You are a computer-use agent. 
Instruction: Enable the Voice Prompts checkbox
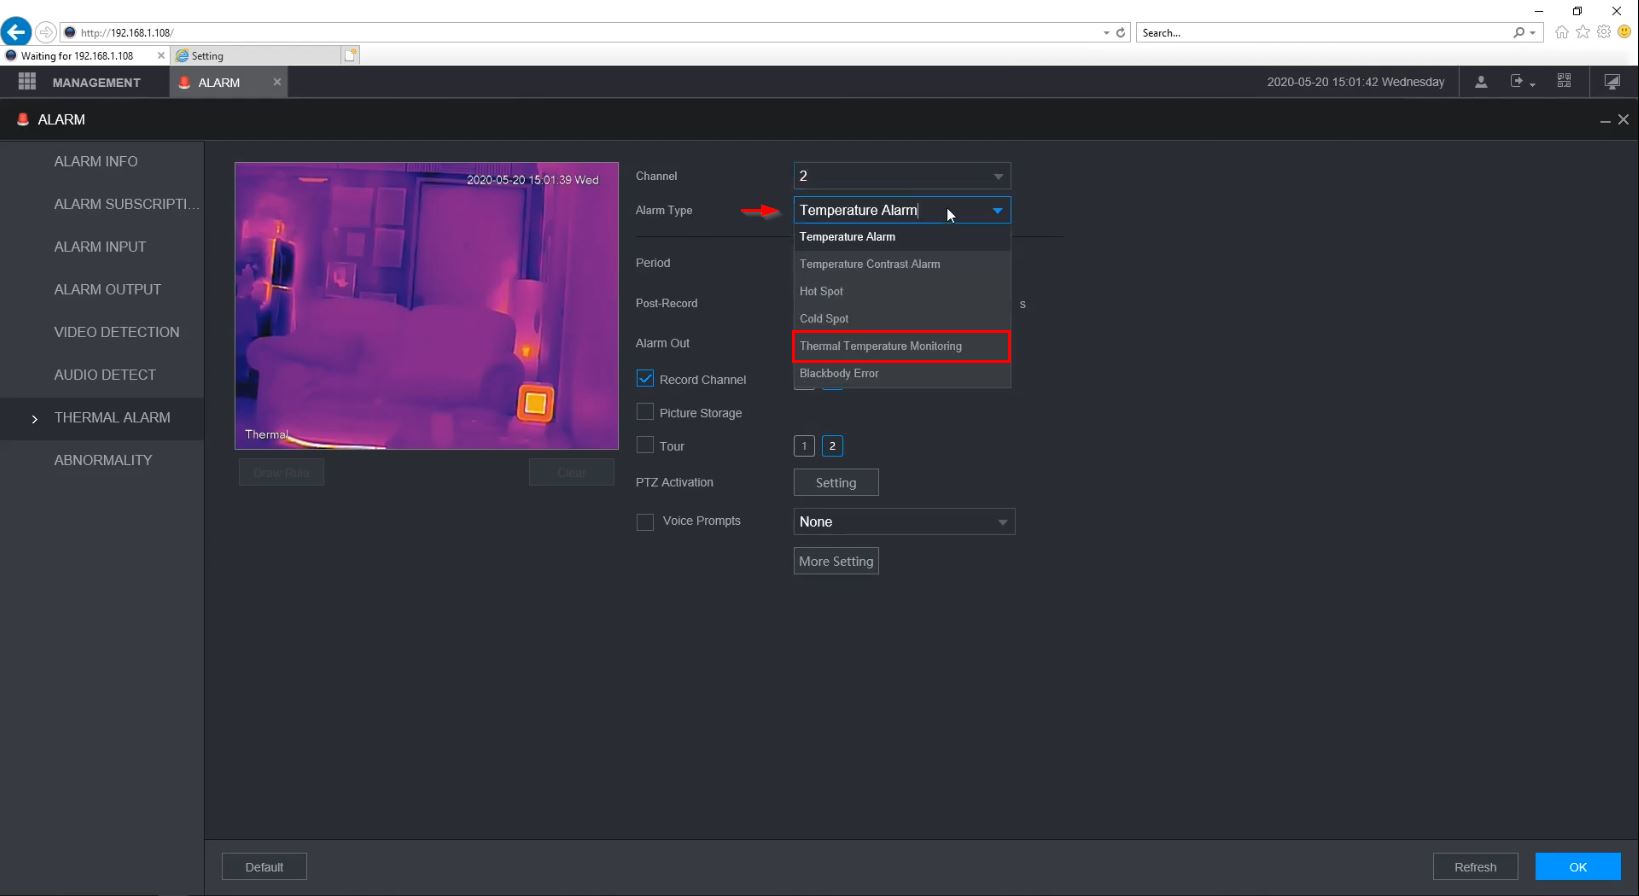click(645, 521)
